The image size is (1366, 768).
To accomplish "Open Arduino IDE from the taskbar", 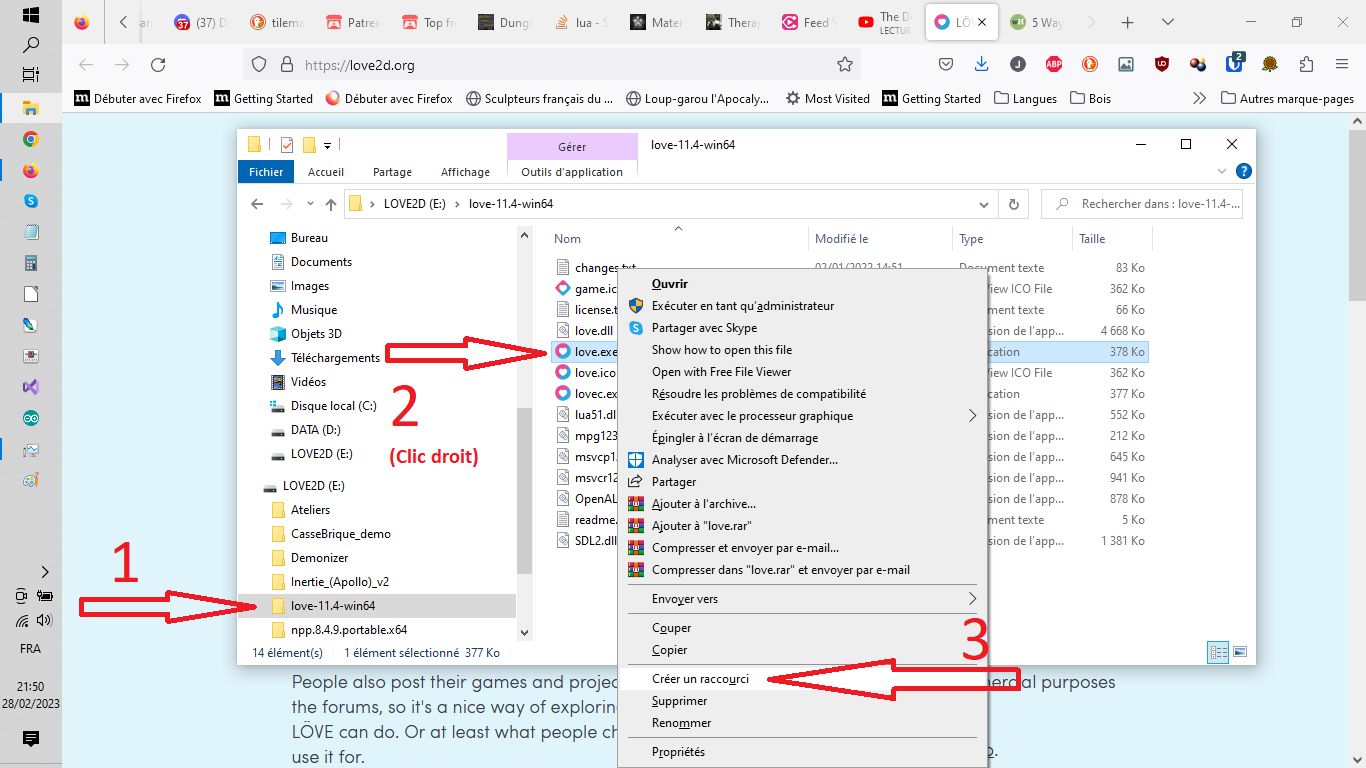I will [x=30, y=418].
